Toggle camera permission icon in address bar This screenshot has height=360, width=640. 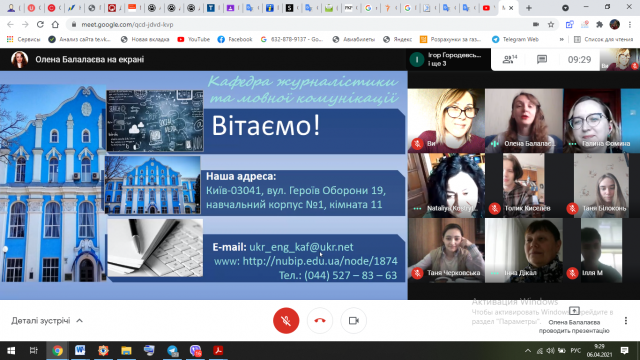(x=536, y=24)
